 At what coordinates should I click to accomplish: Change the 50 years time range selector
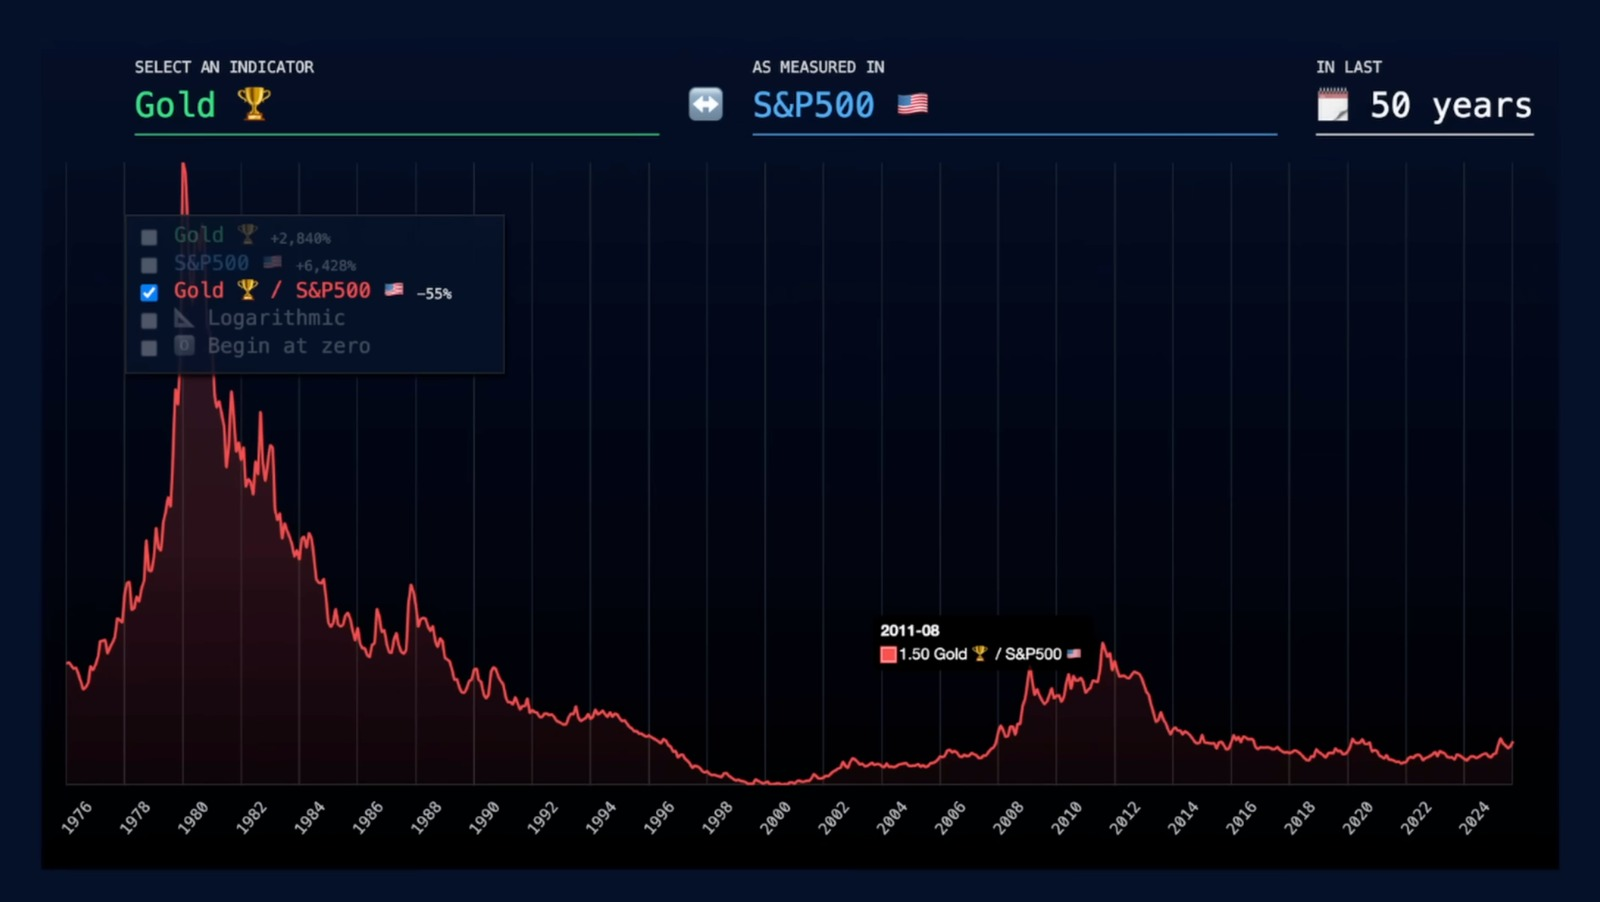1450,105
